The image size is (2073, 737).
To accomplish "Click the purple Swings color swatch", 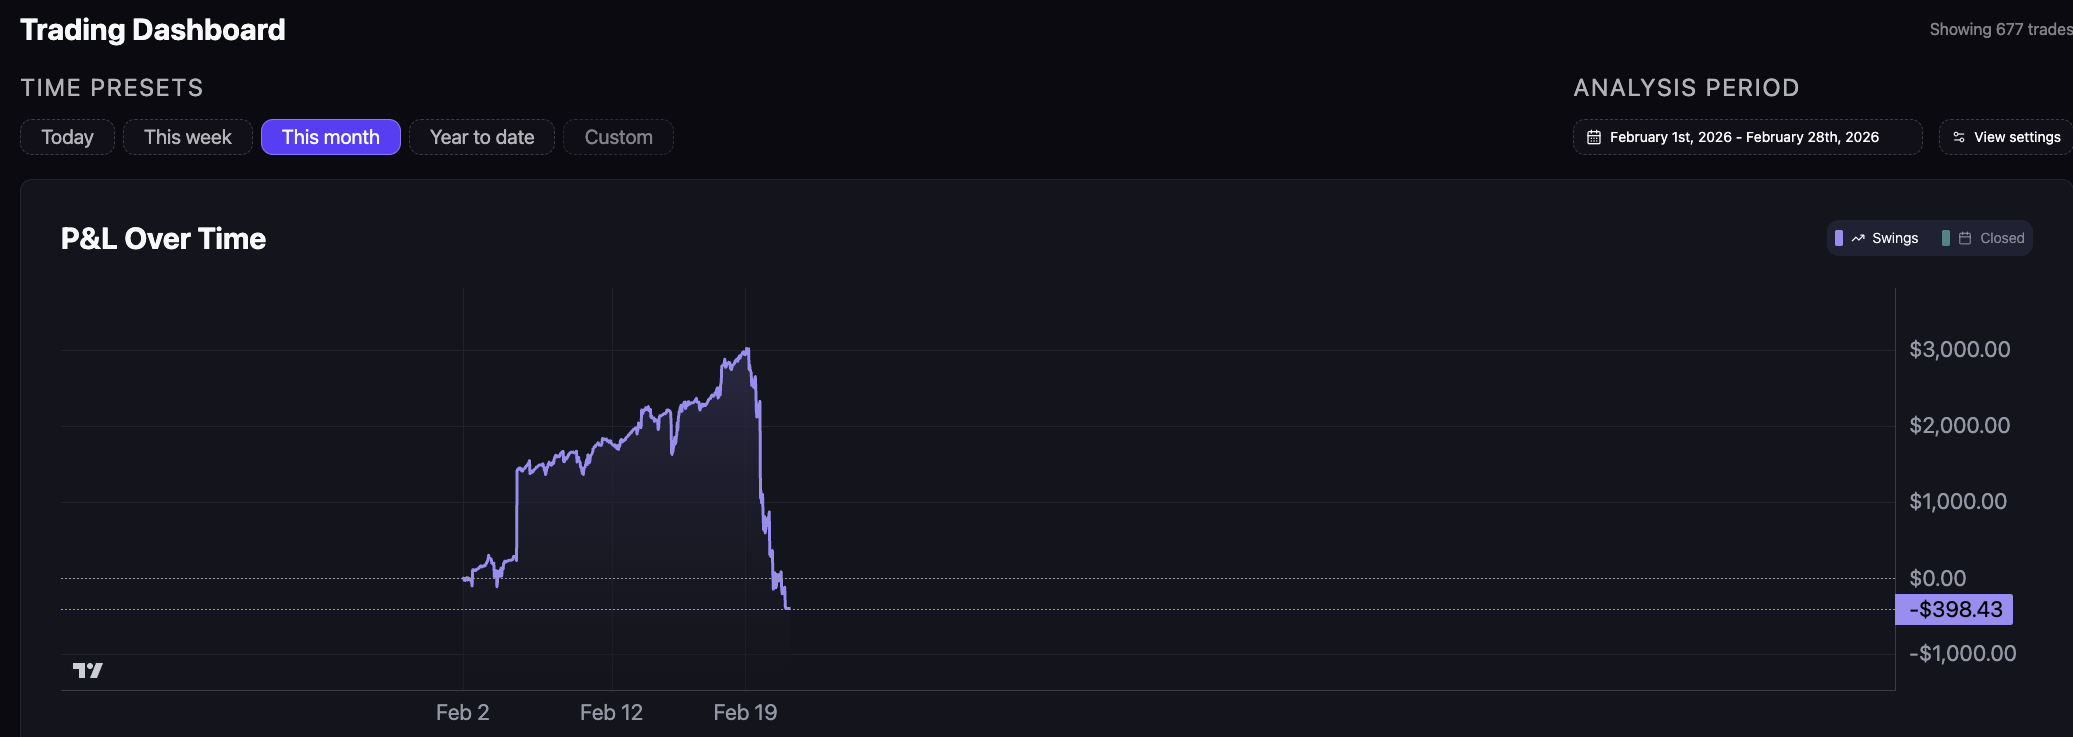I will [1839, 239].
